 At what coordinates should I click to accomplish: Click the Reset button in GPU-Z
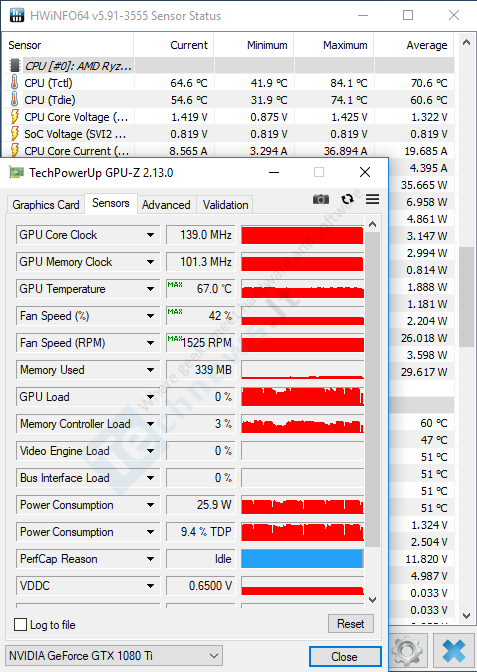[x=351, y=624]
